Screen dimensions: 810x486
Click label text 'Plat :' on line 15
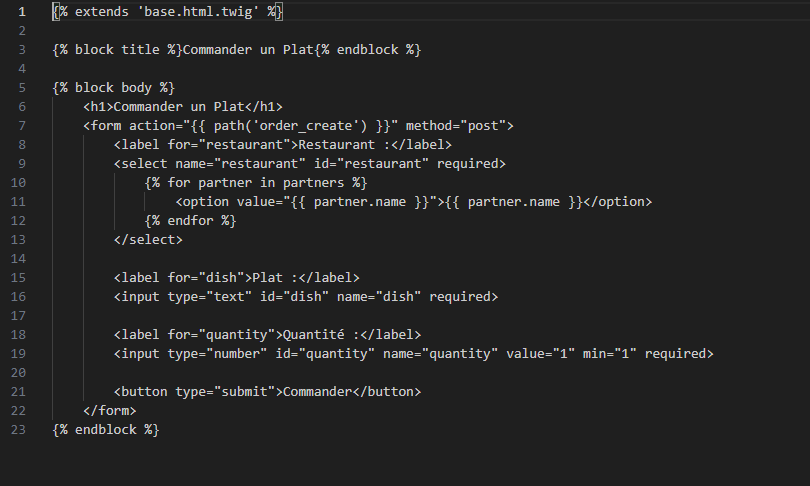click(x=275, y=278)
